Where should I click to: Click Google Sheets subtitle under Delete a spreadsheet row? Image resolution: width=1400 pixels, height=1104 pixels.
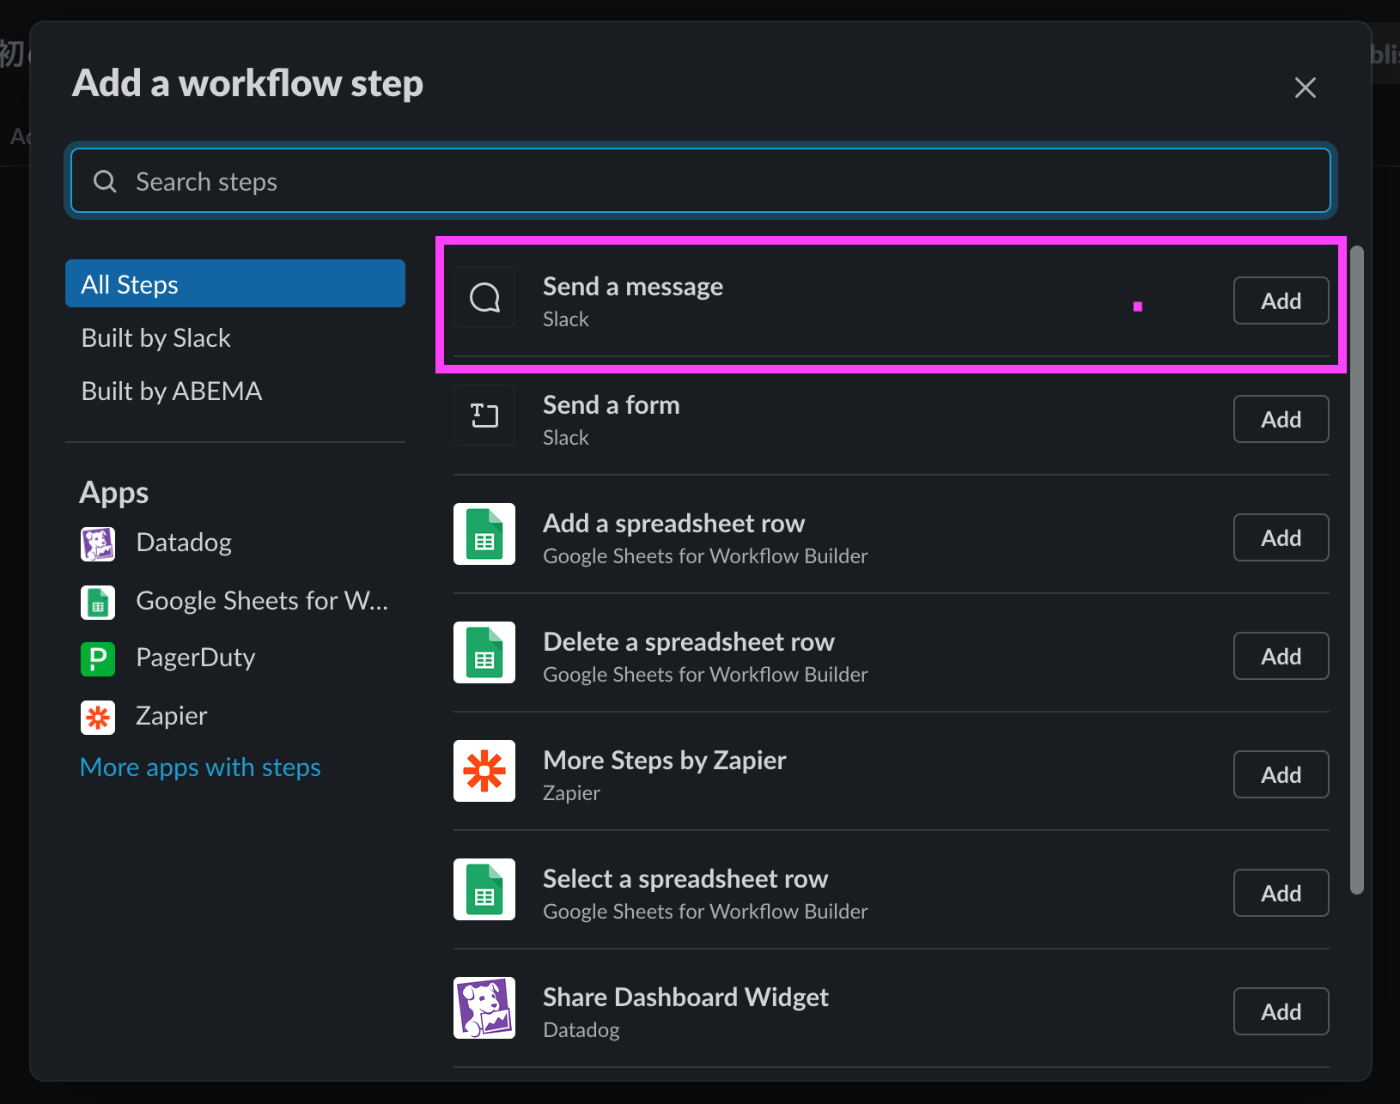pyautogui.click(x=705, y=675)
